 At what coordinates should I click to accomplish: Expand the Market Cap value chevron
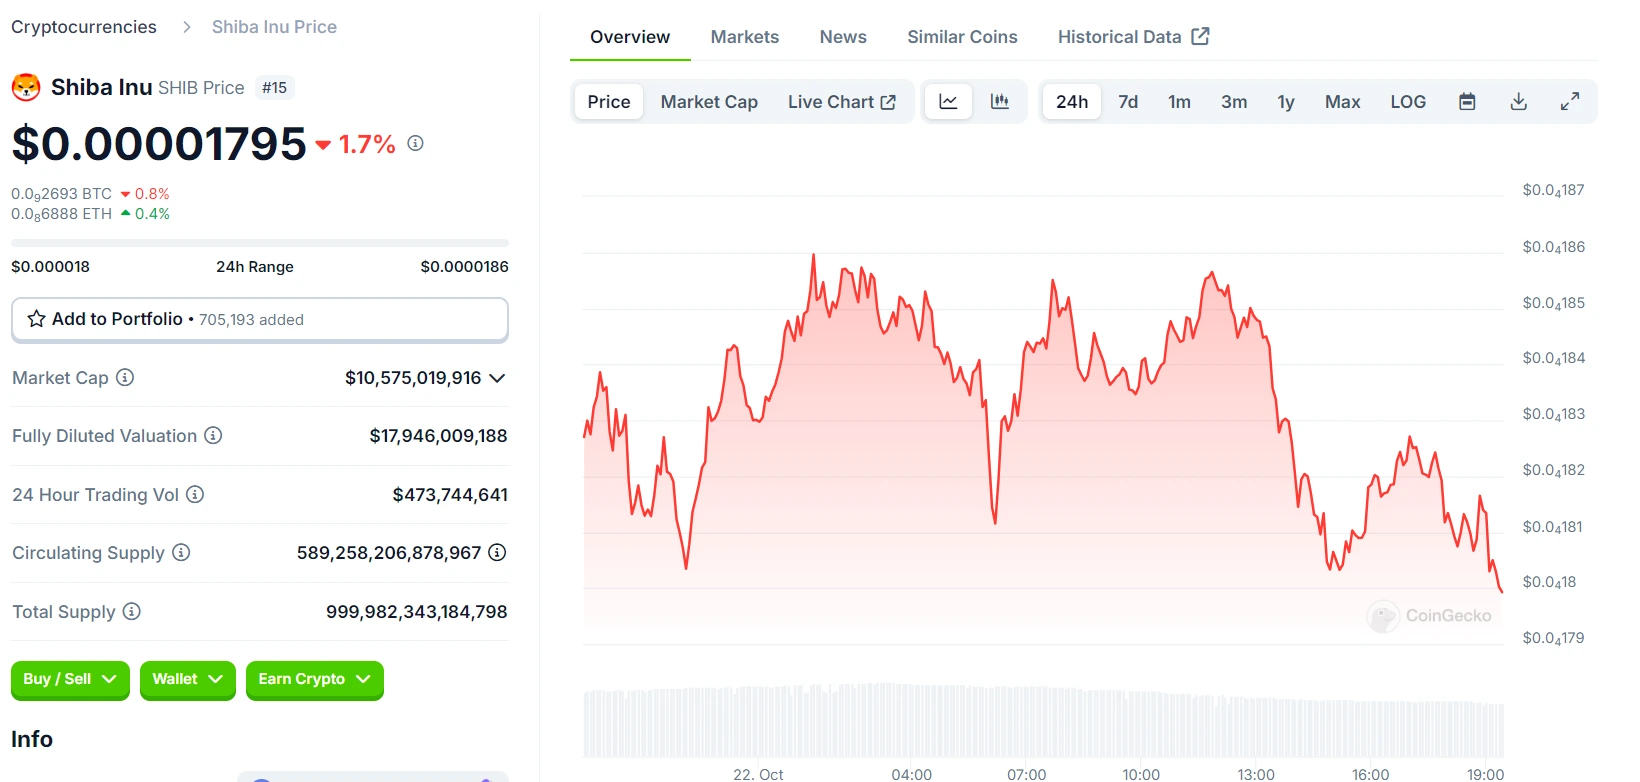click(x=497, y=378)
